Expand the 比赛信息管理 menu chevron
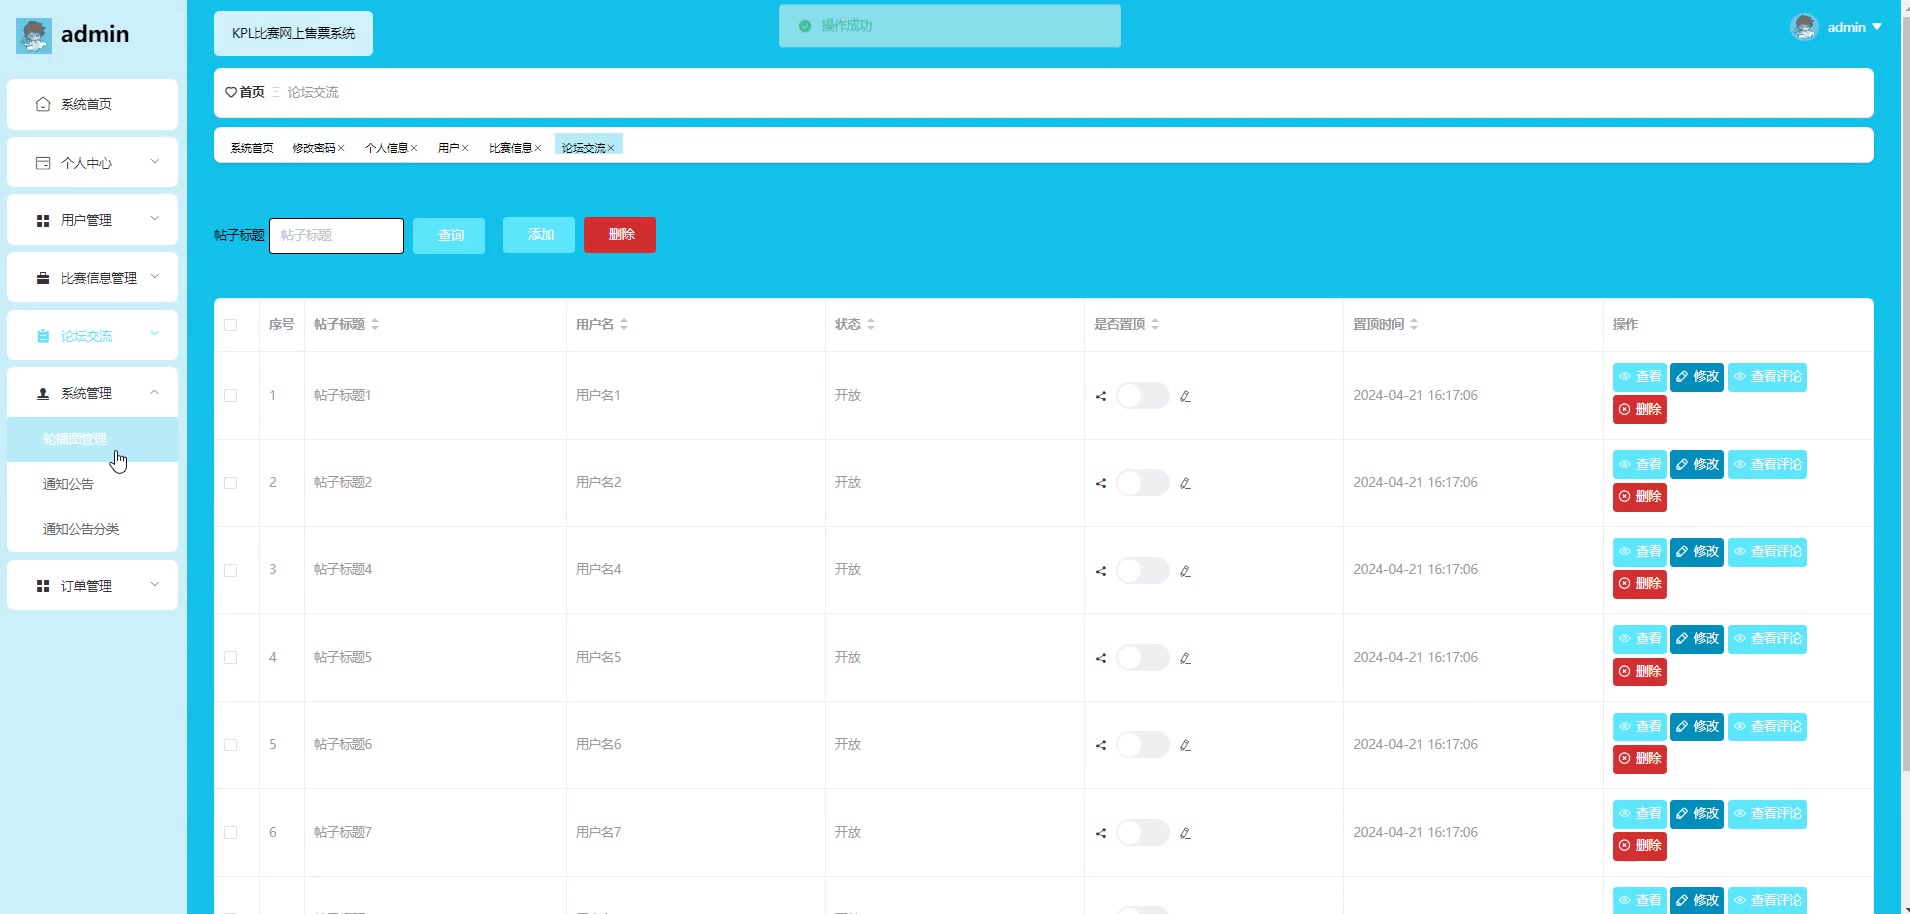 click(154, 277)
